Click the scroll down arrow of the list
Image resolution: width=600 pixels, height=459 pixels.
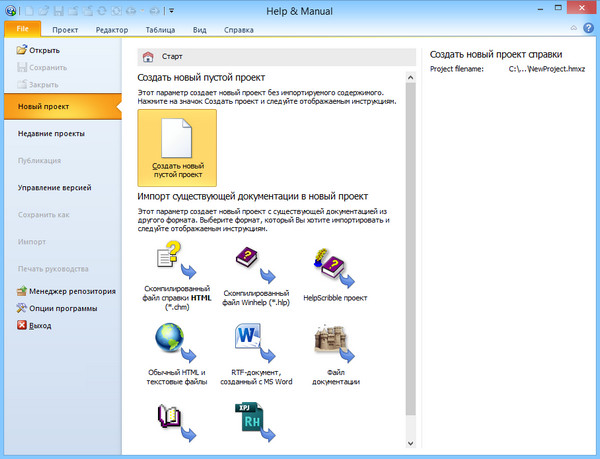[x=411, y=445]
